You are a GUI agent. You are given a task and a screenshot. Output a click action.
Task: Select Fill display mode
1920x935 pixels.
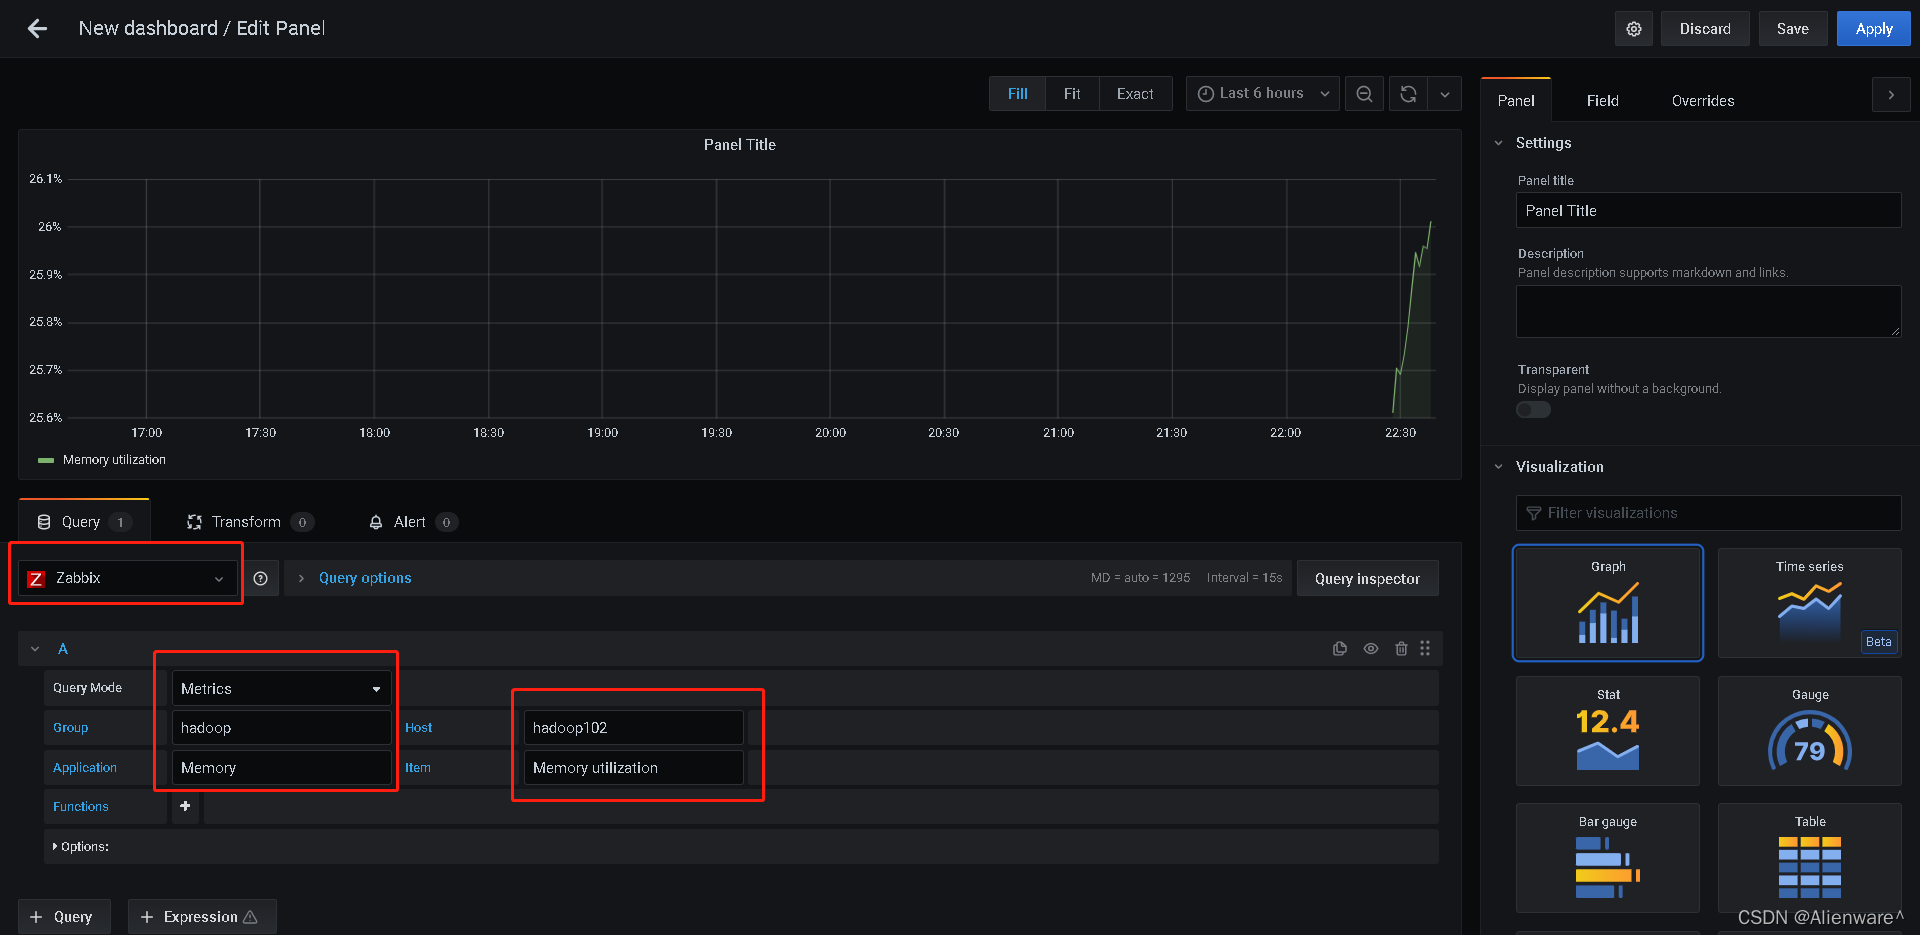[1018, 94]
